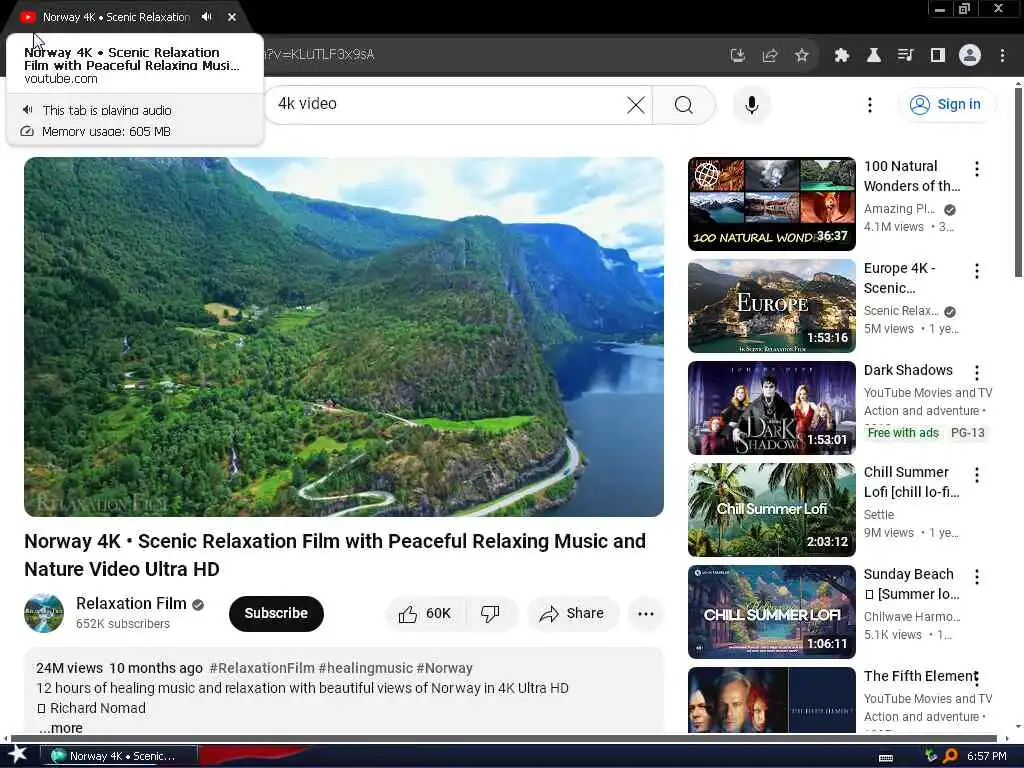
Task: Click the magnifier search button
Action: tap(684, 104)
